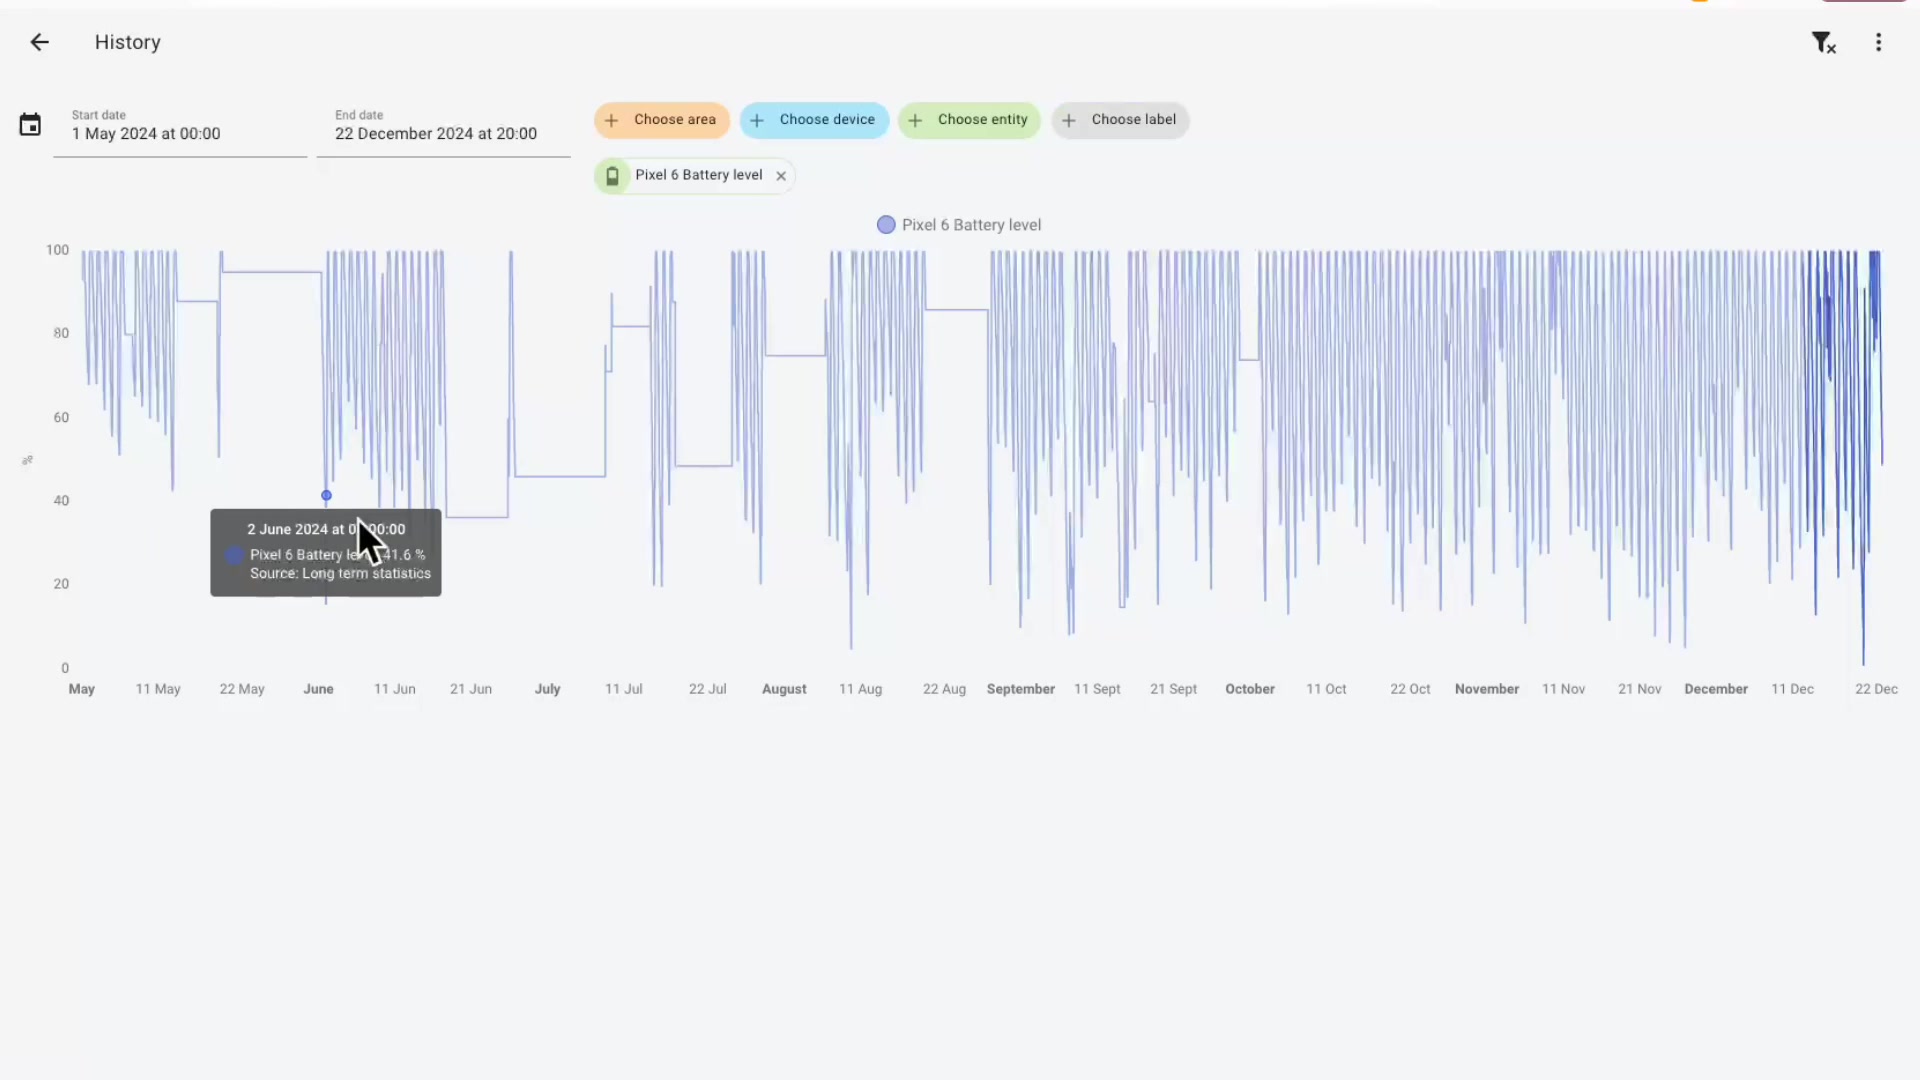Click the chart area near the November data
The image size is (1920, 1080).
point(1487,450)
